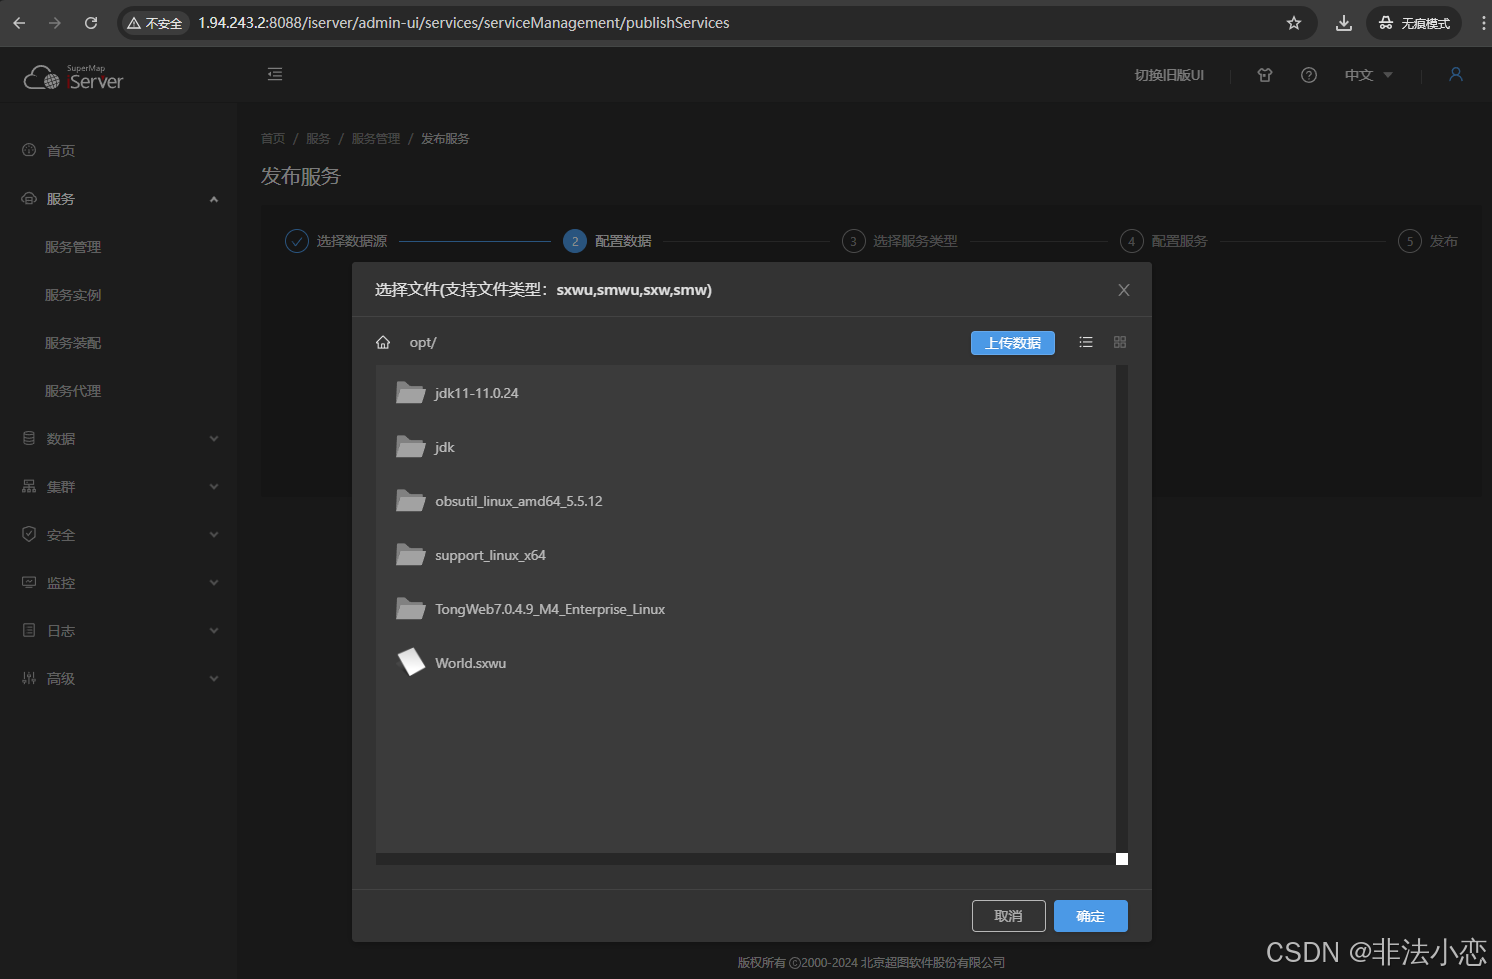The width and height of the screenshot is (1492, 979).
Task: Expand the 集群 sidebar menu
Action: pyautogui.click(x=120, y=487)
